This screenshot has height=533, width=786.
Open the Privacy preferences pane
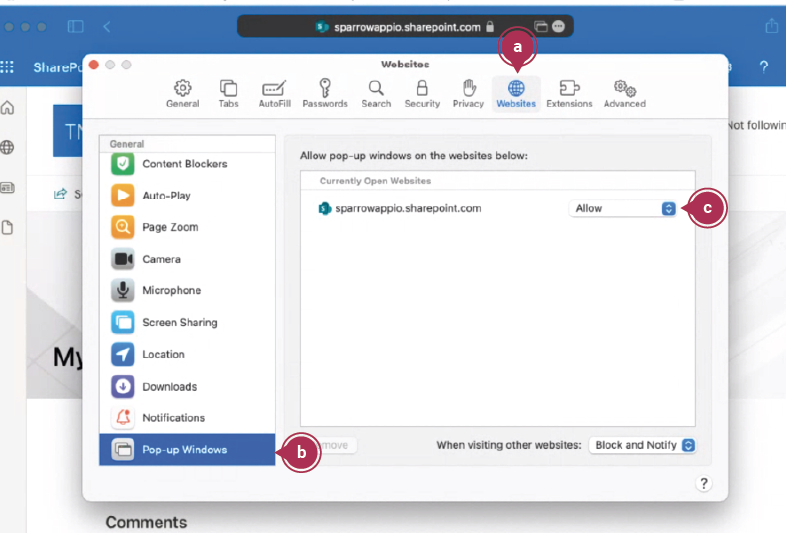(468, 93)
